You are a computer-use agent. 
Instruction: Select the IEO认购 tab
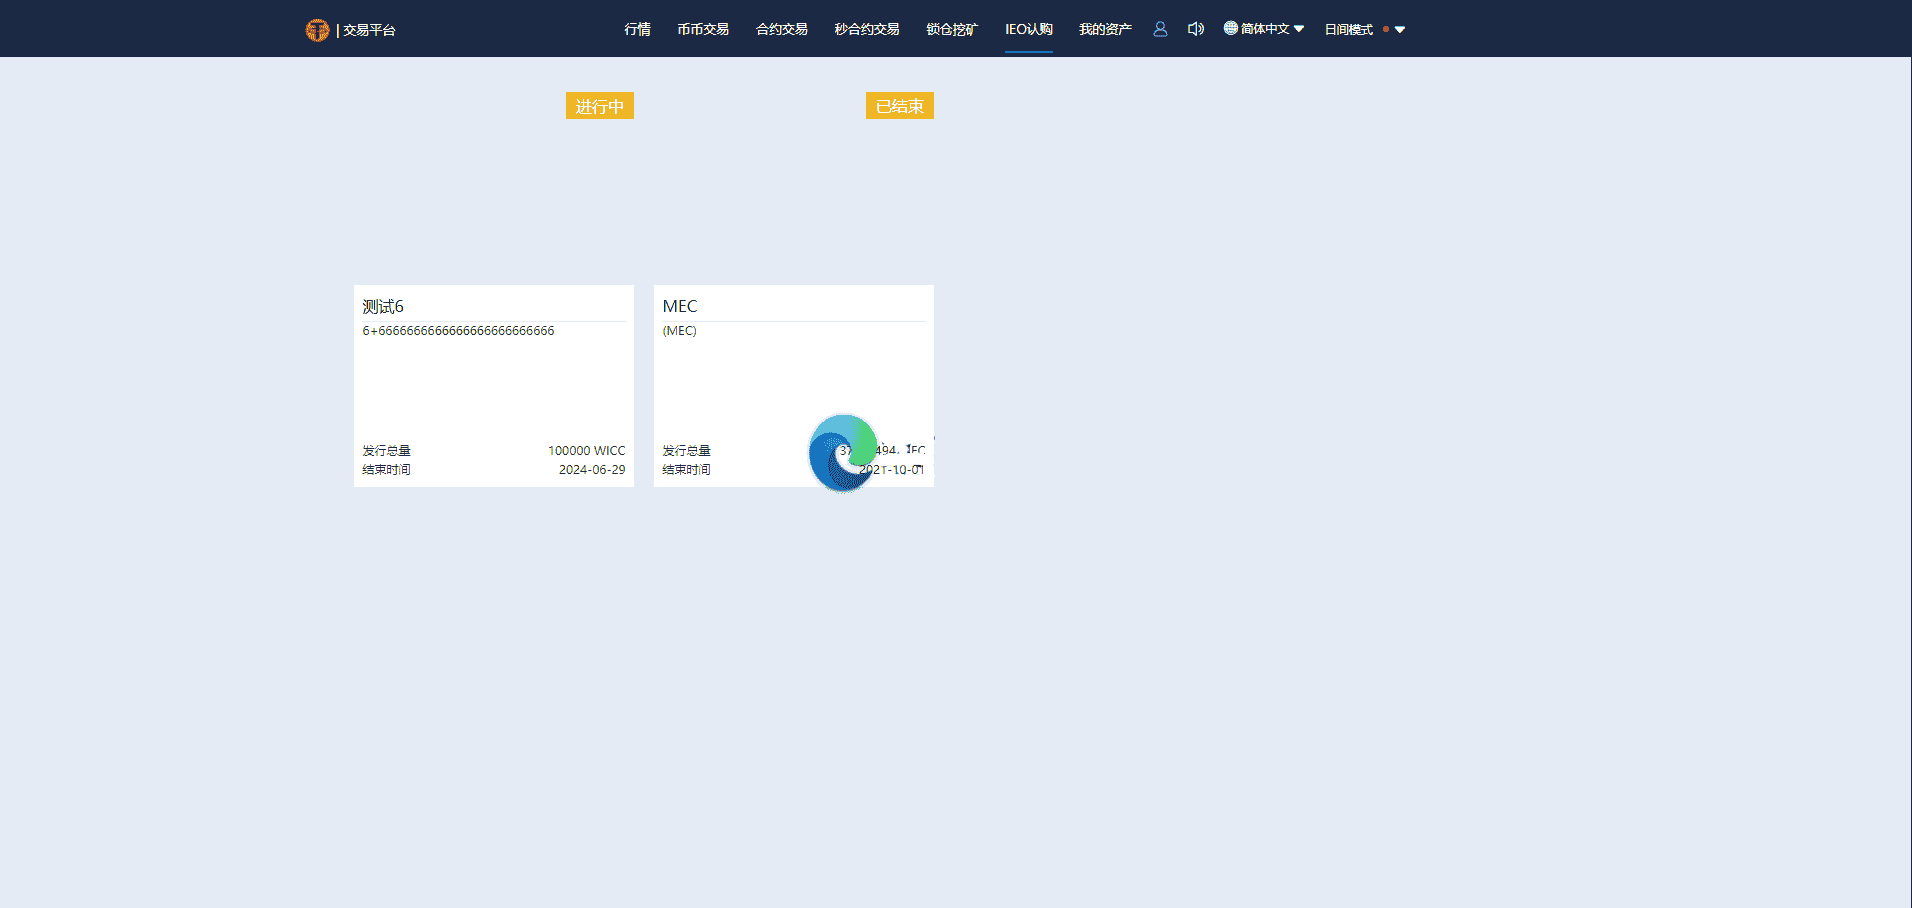[1028, 29]
